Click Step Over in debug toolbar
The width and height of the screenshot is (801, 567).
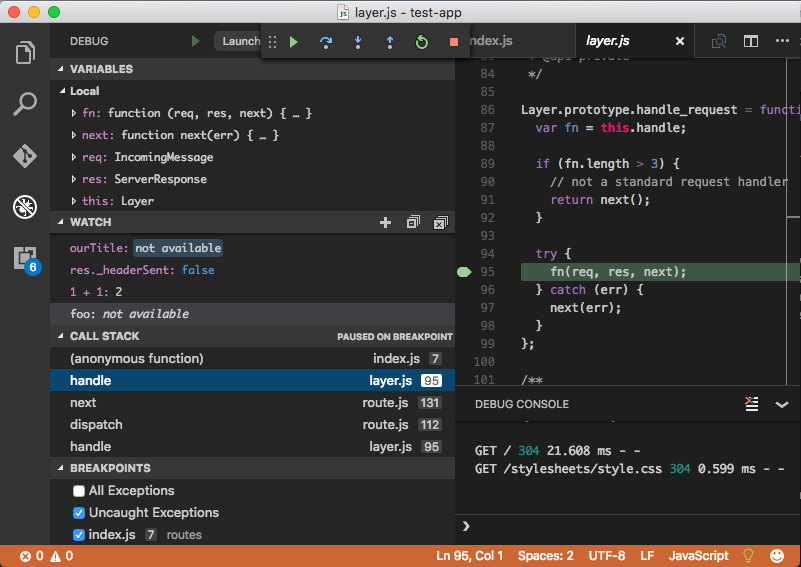click(x=326, y=42)
